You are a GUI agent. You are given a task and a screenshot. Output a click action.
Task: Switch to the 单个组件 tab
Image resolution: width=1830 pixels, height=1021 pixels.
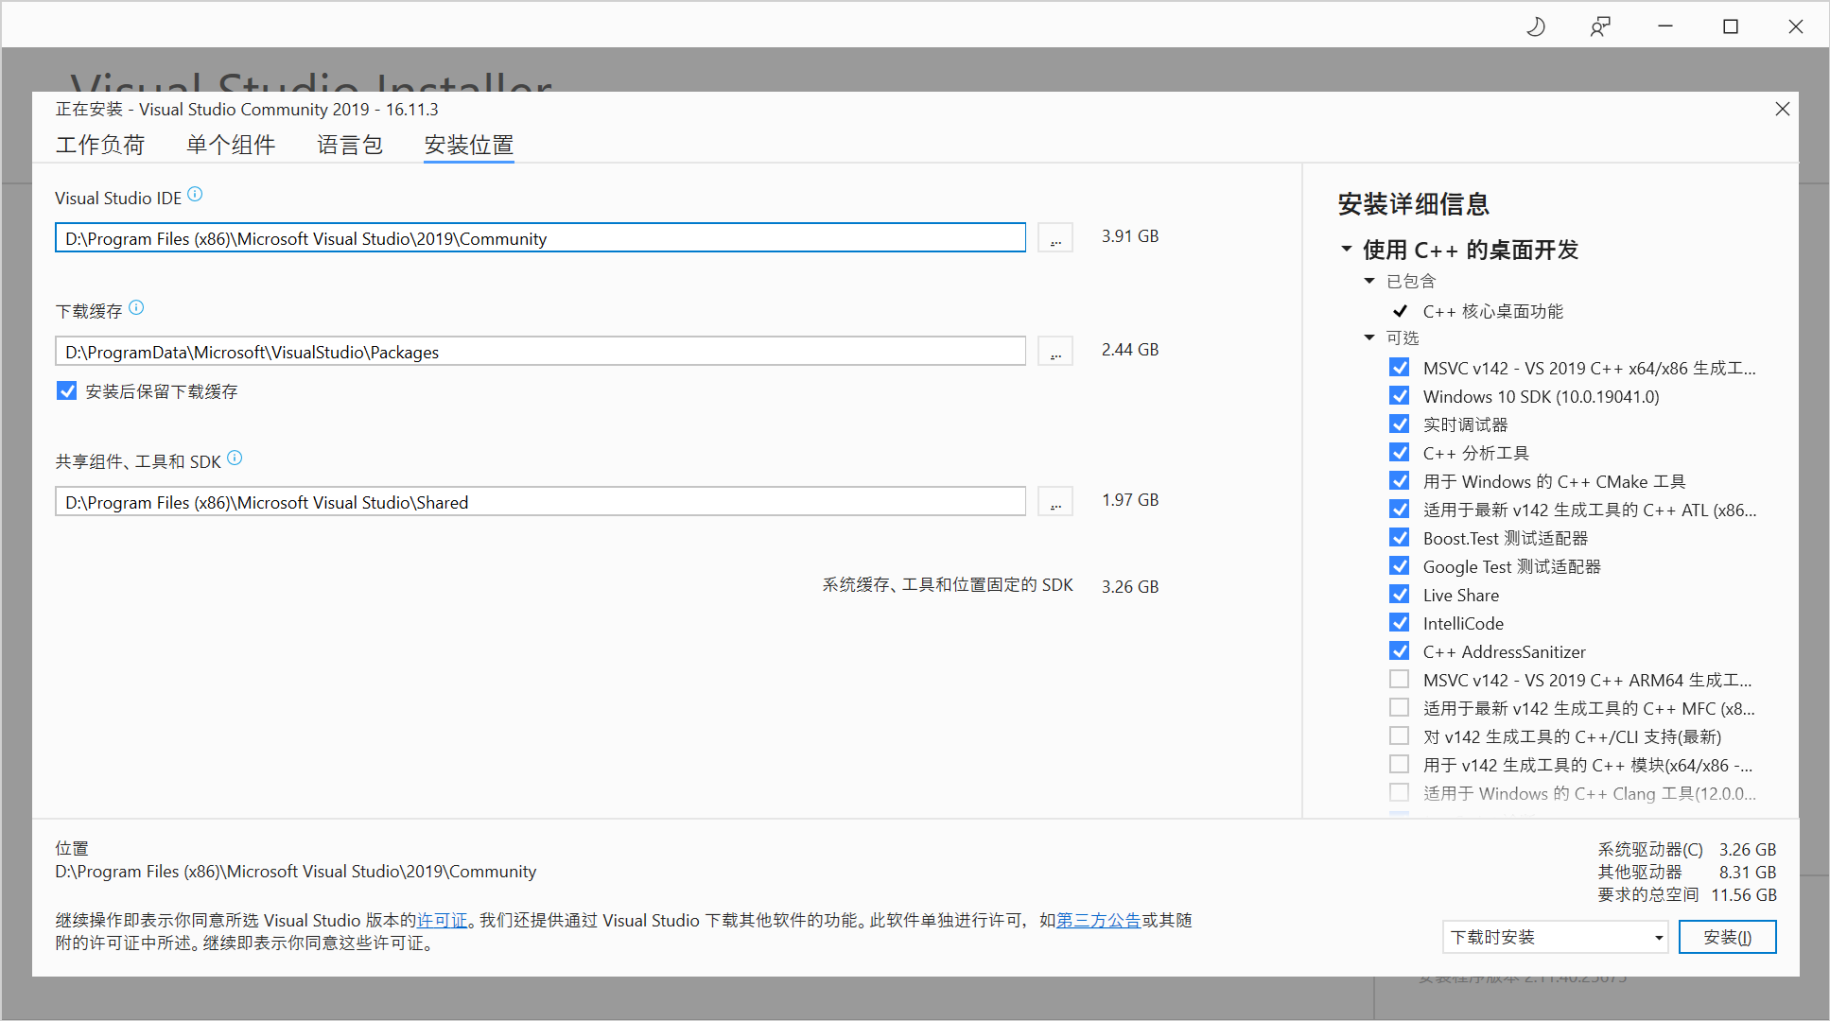point(231,145)
